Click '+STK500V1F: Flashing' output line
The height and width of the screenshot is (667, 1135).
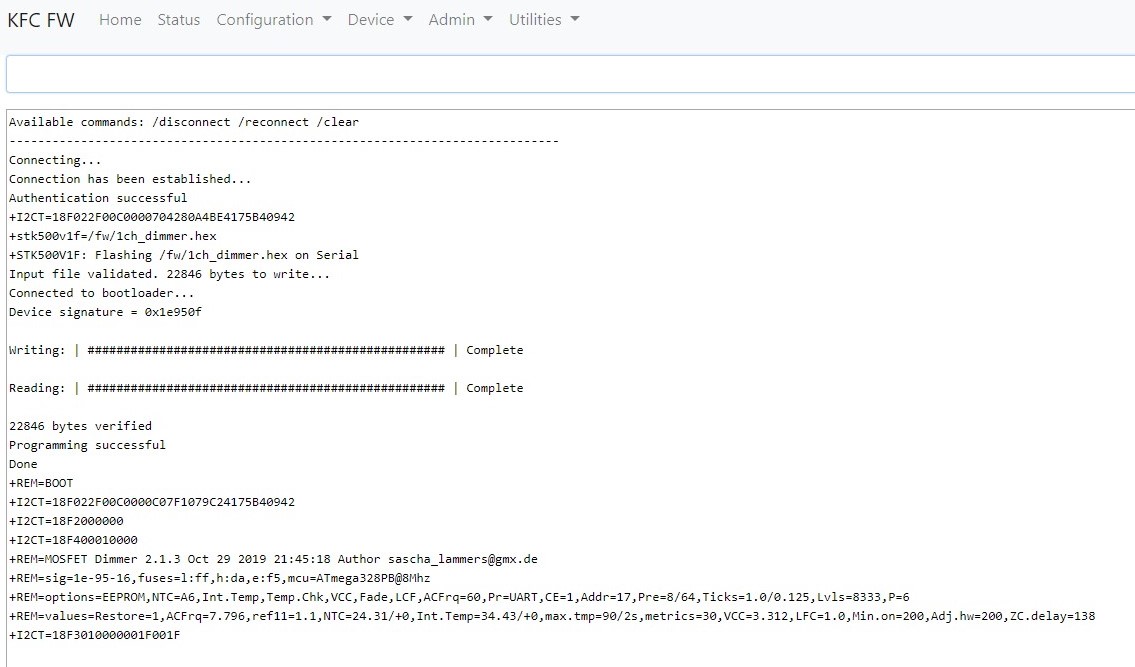click(184, 255)
